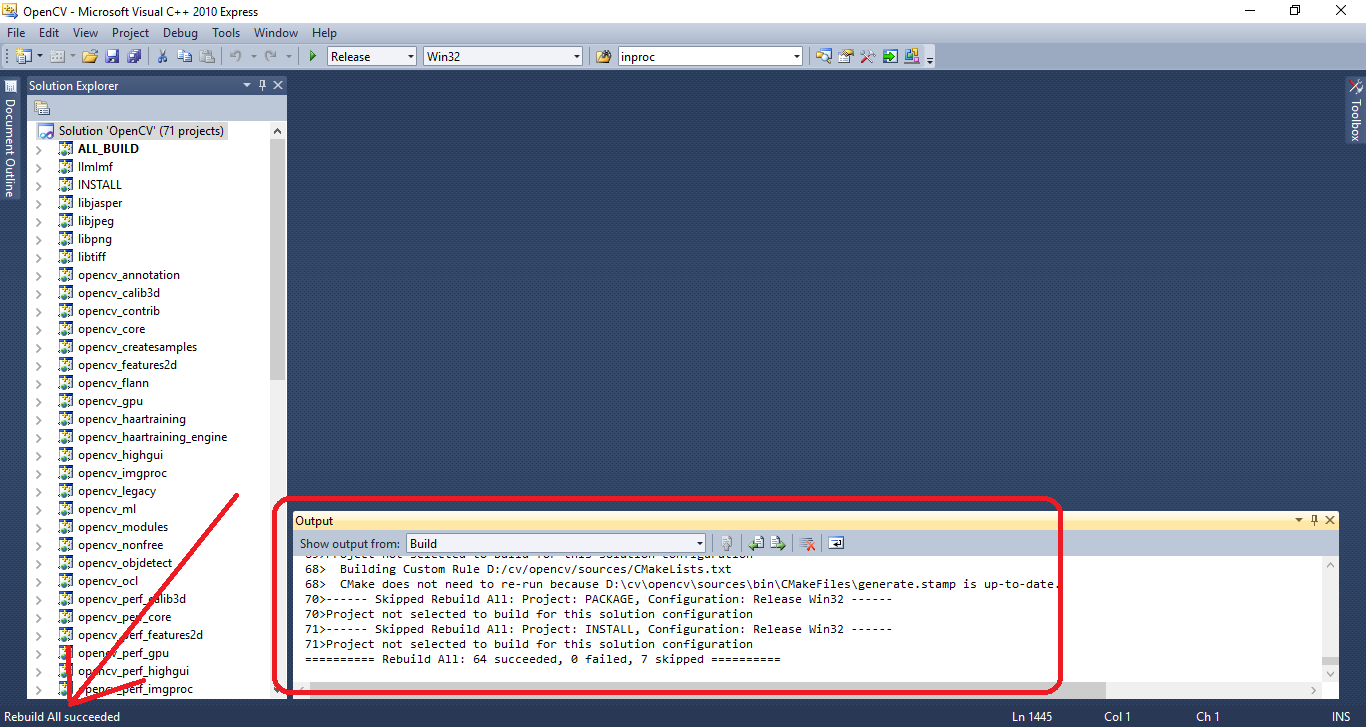The height and width of the screenshot is (727, 1366).
Task: Open the Project menu
Action: [x=131, y=33]
